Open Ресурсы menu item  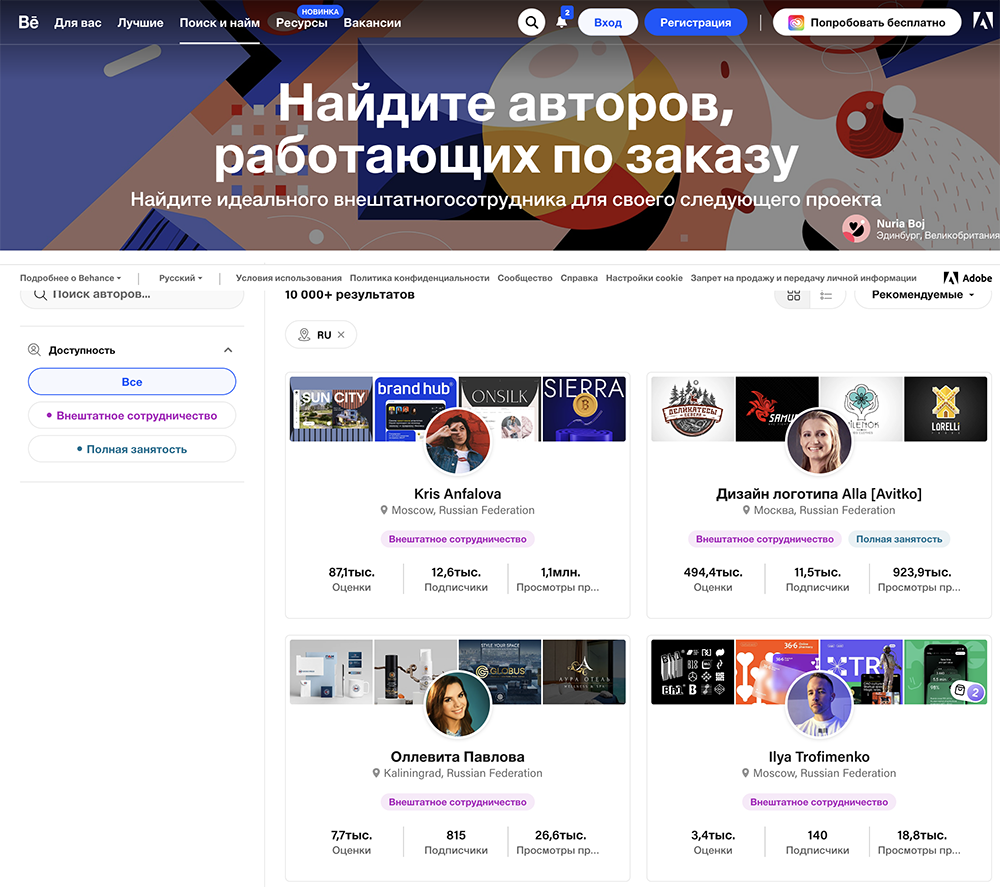coord(302,22)
